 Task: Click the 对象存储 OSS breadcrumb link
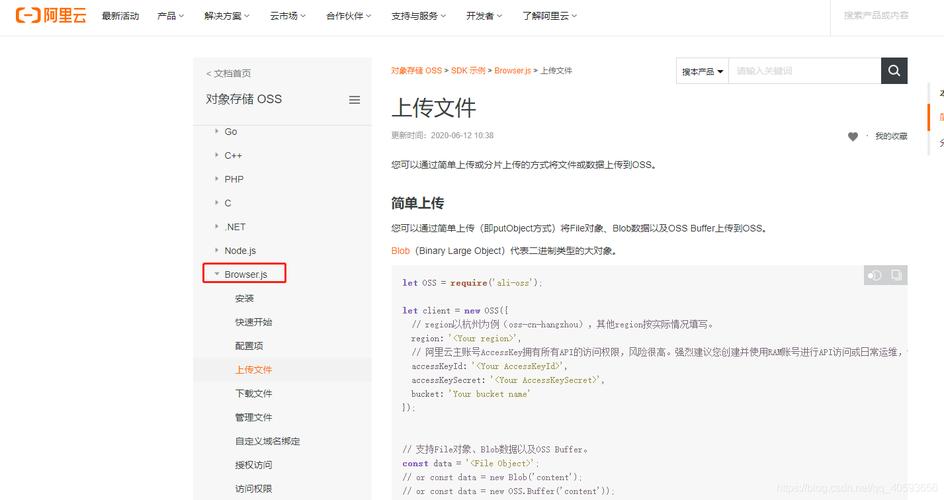click(416, 70)
